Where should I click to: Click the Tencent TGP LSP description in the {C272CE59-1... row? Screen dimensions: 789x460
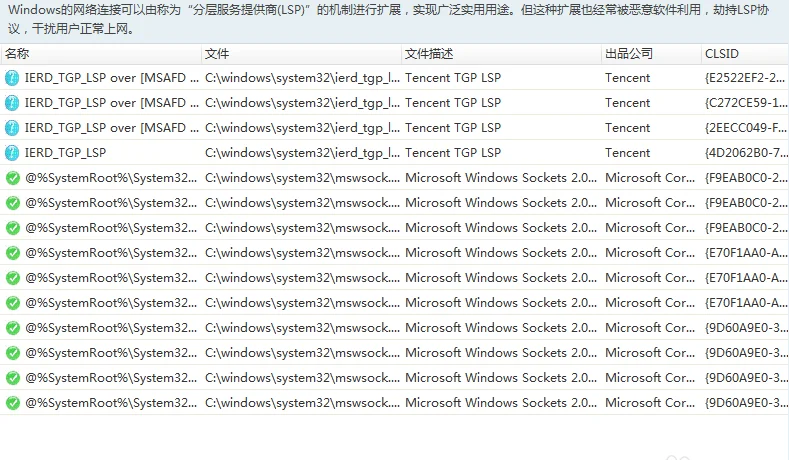tap(453, 103)
